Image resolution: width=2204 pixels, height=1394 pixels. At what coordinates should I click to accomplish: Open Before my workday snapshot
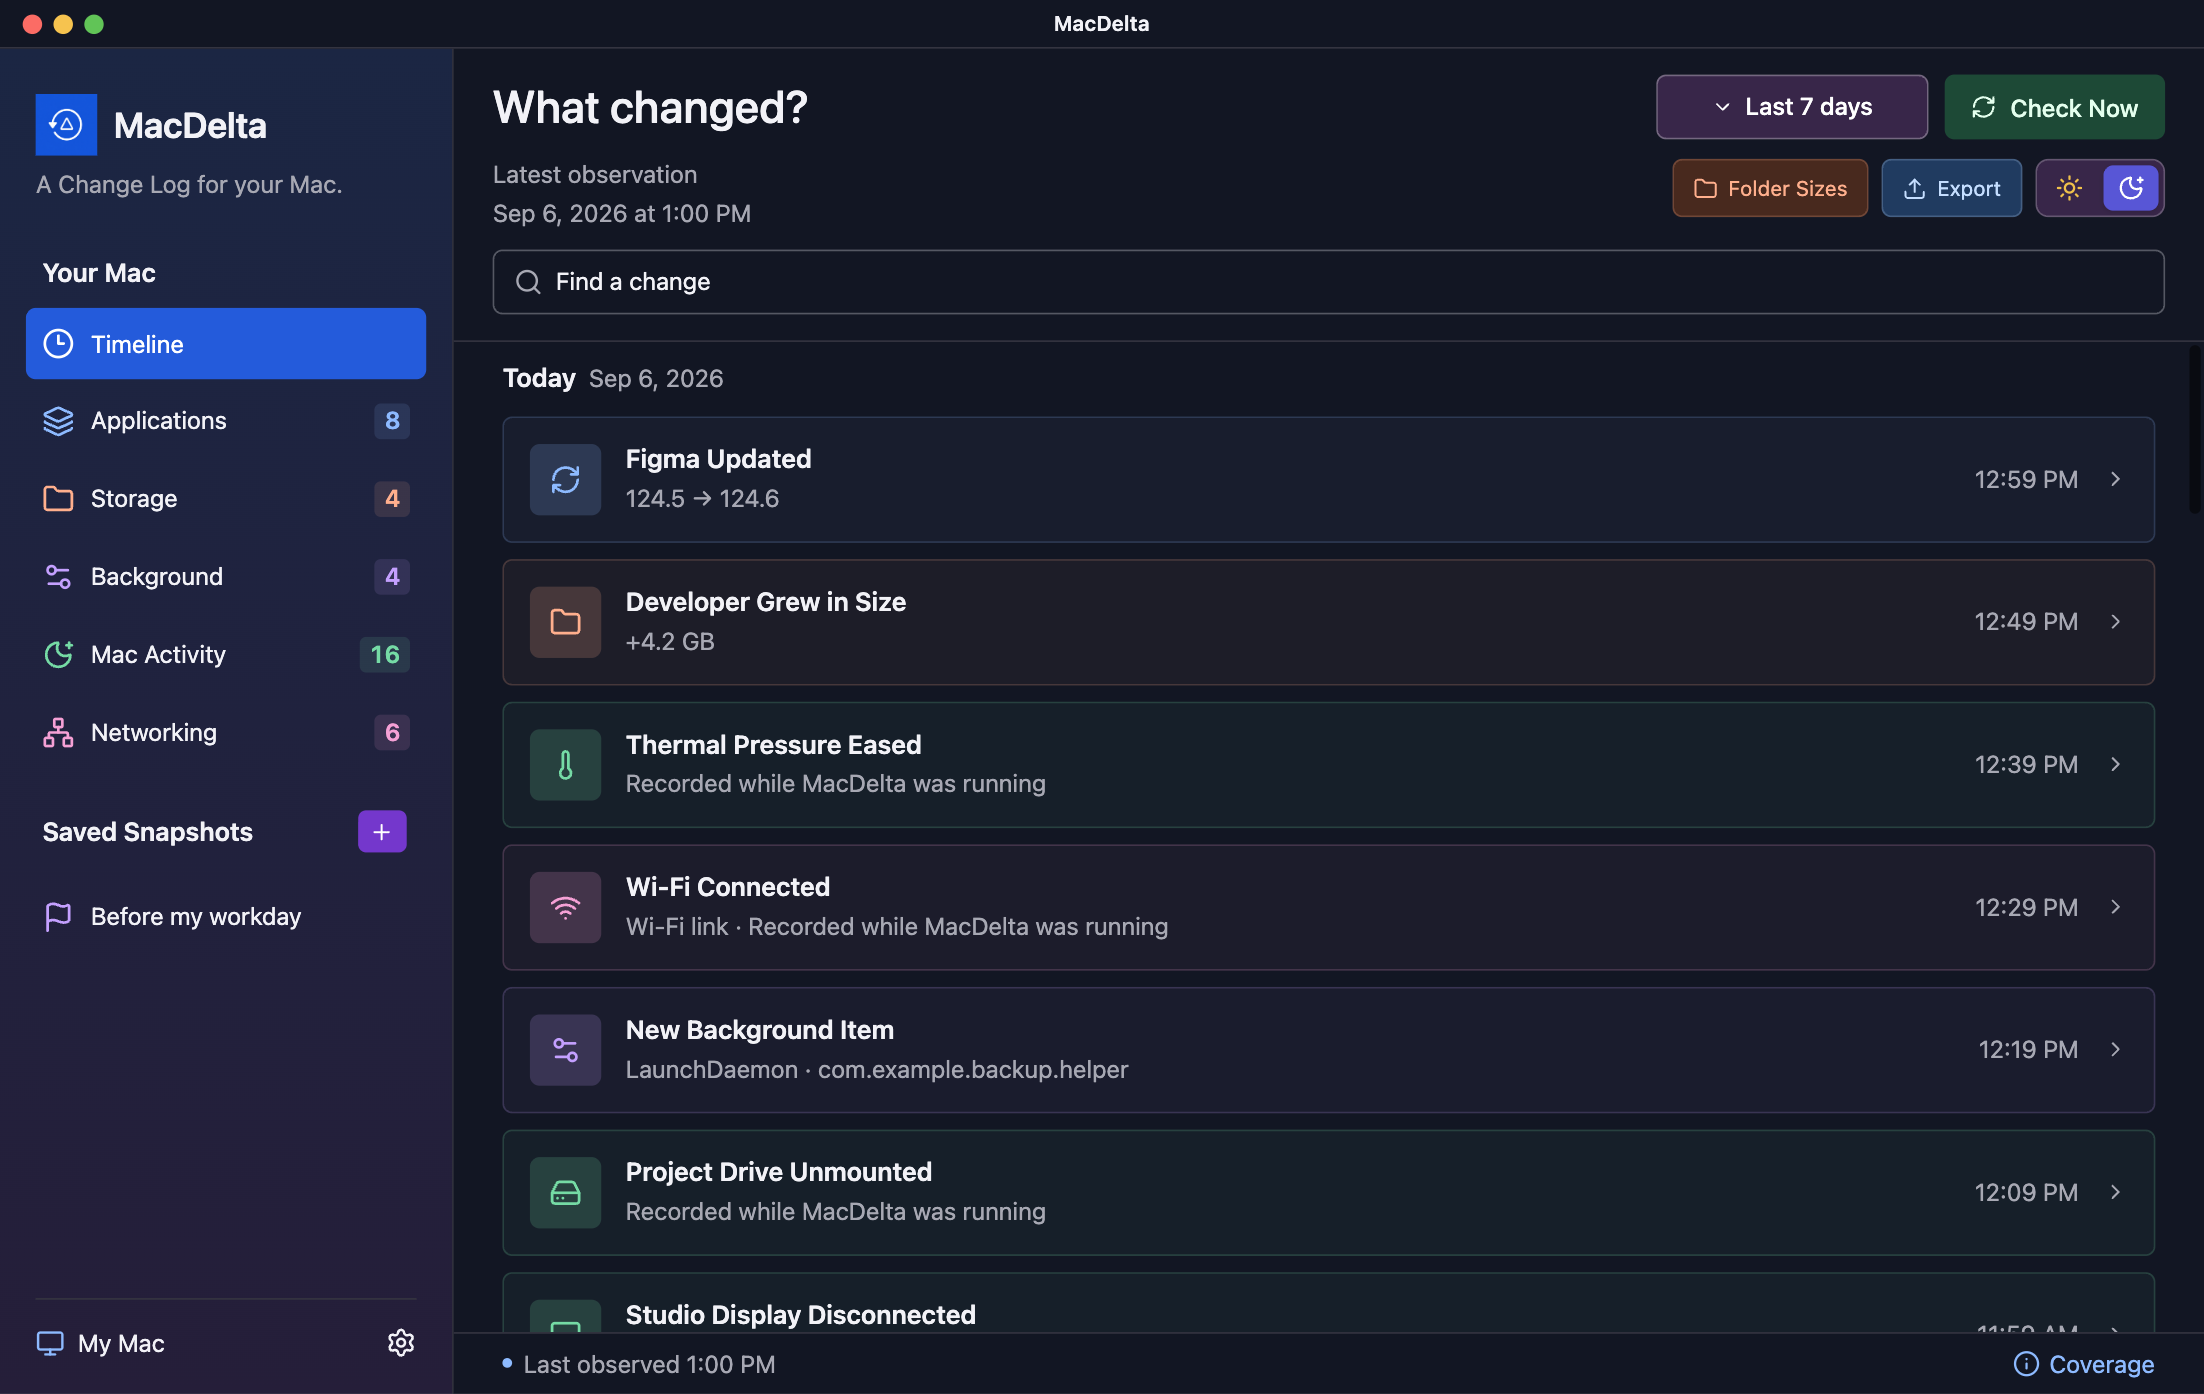[x=226, y=916]
